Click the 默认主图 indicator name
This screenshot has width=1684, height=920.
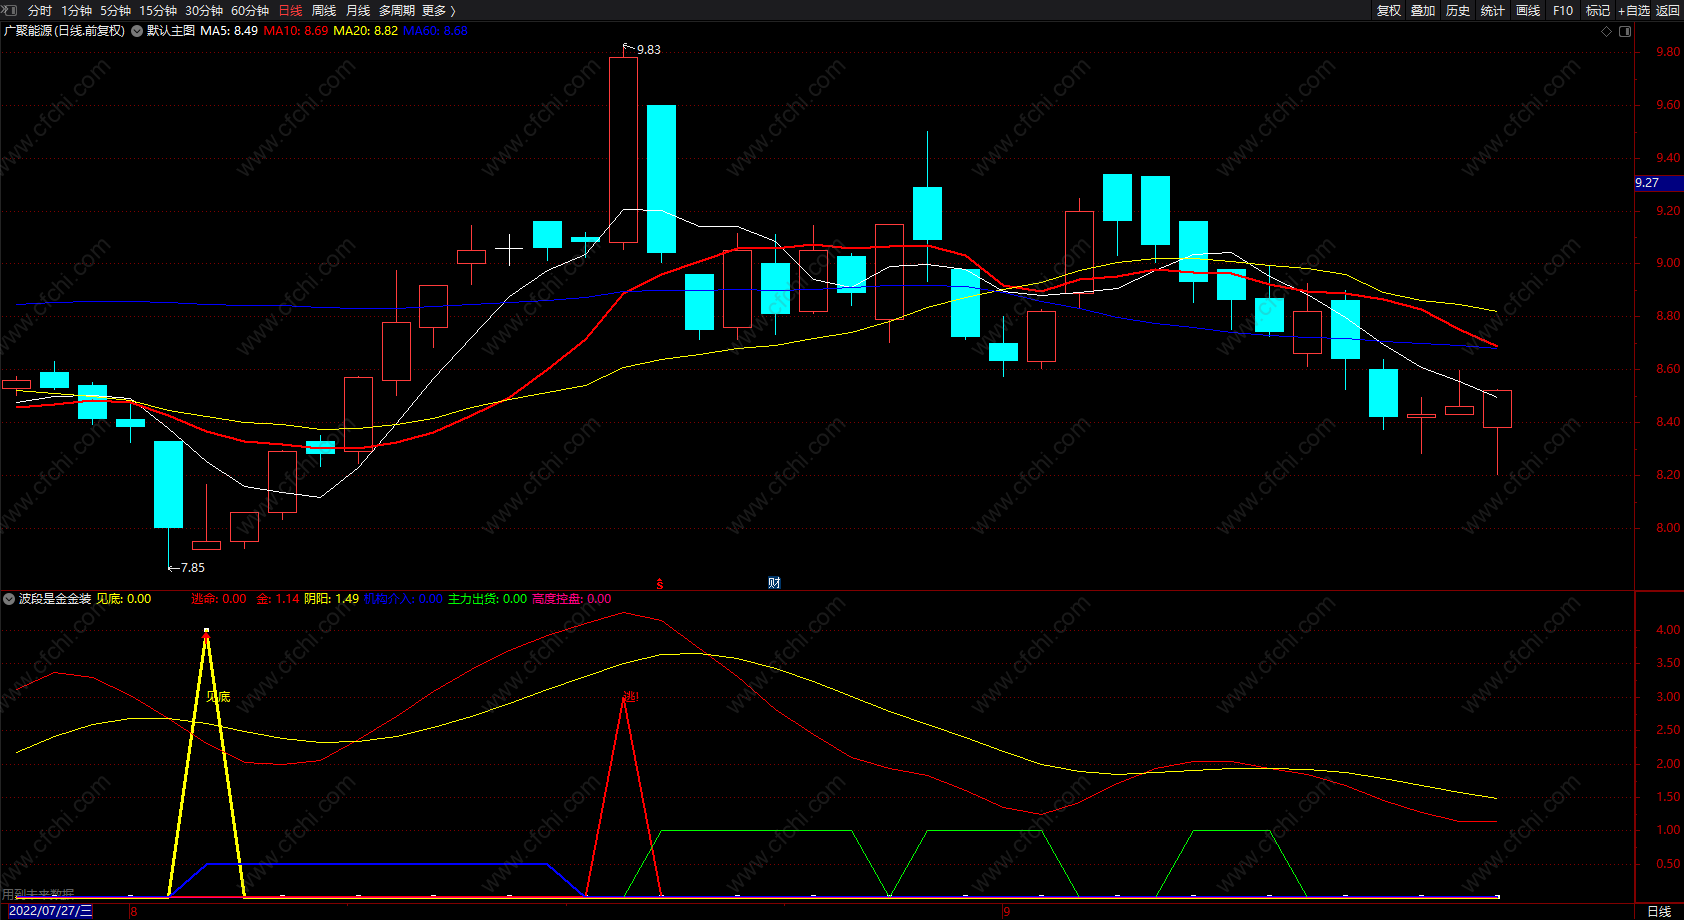click(171, 31)
